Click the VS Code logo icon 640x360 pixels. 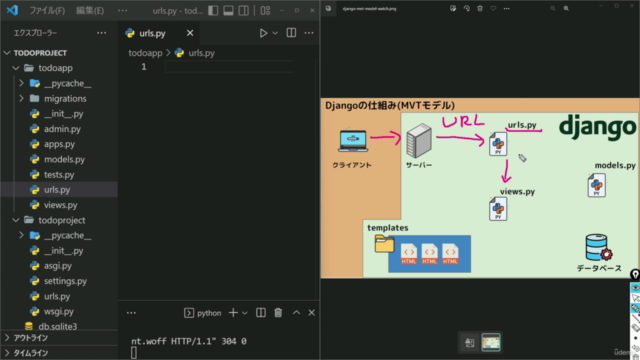point(12,10)
